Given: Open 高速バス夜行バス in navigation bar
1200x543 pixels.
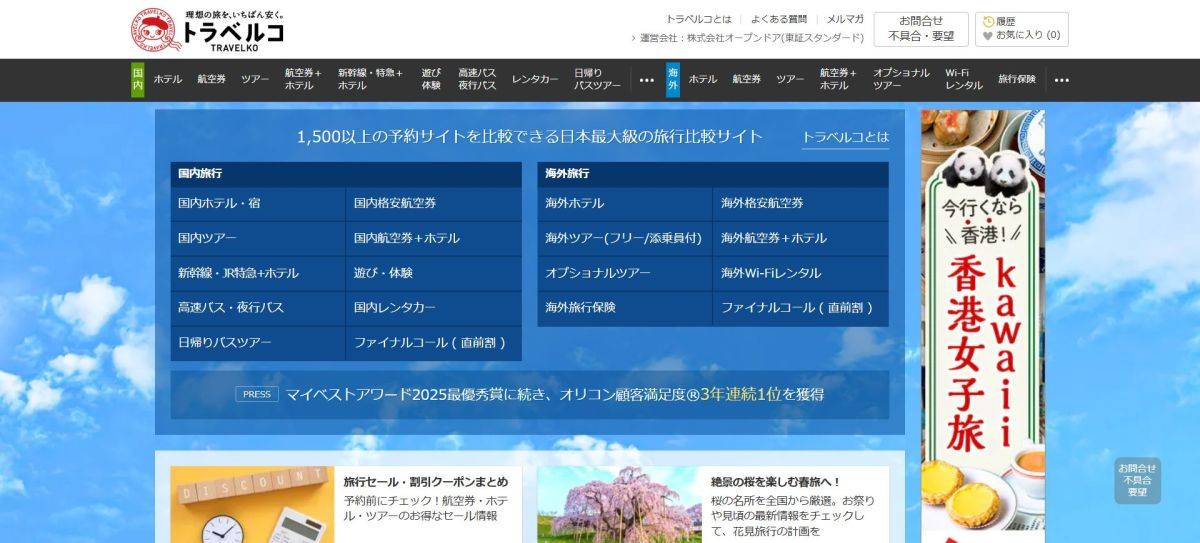Looking at the screenshot, I should tap(477, 79).
